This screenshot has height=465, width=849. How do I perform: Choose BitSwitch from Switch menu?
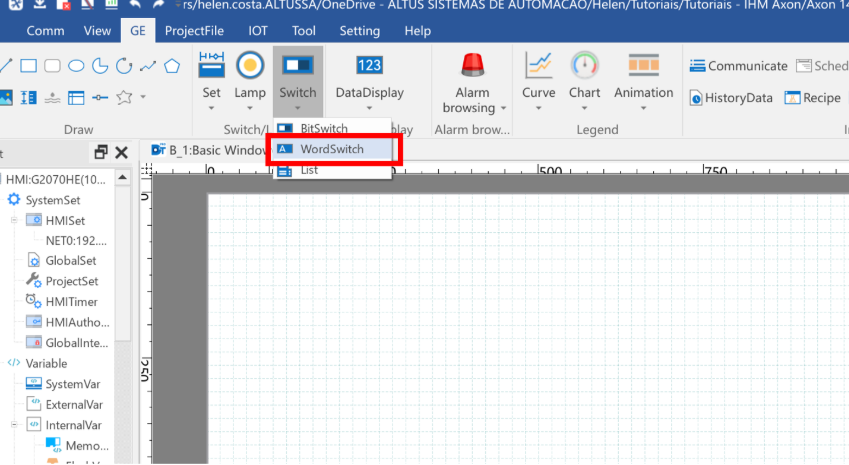332,128
